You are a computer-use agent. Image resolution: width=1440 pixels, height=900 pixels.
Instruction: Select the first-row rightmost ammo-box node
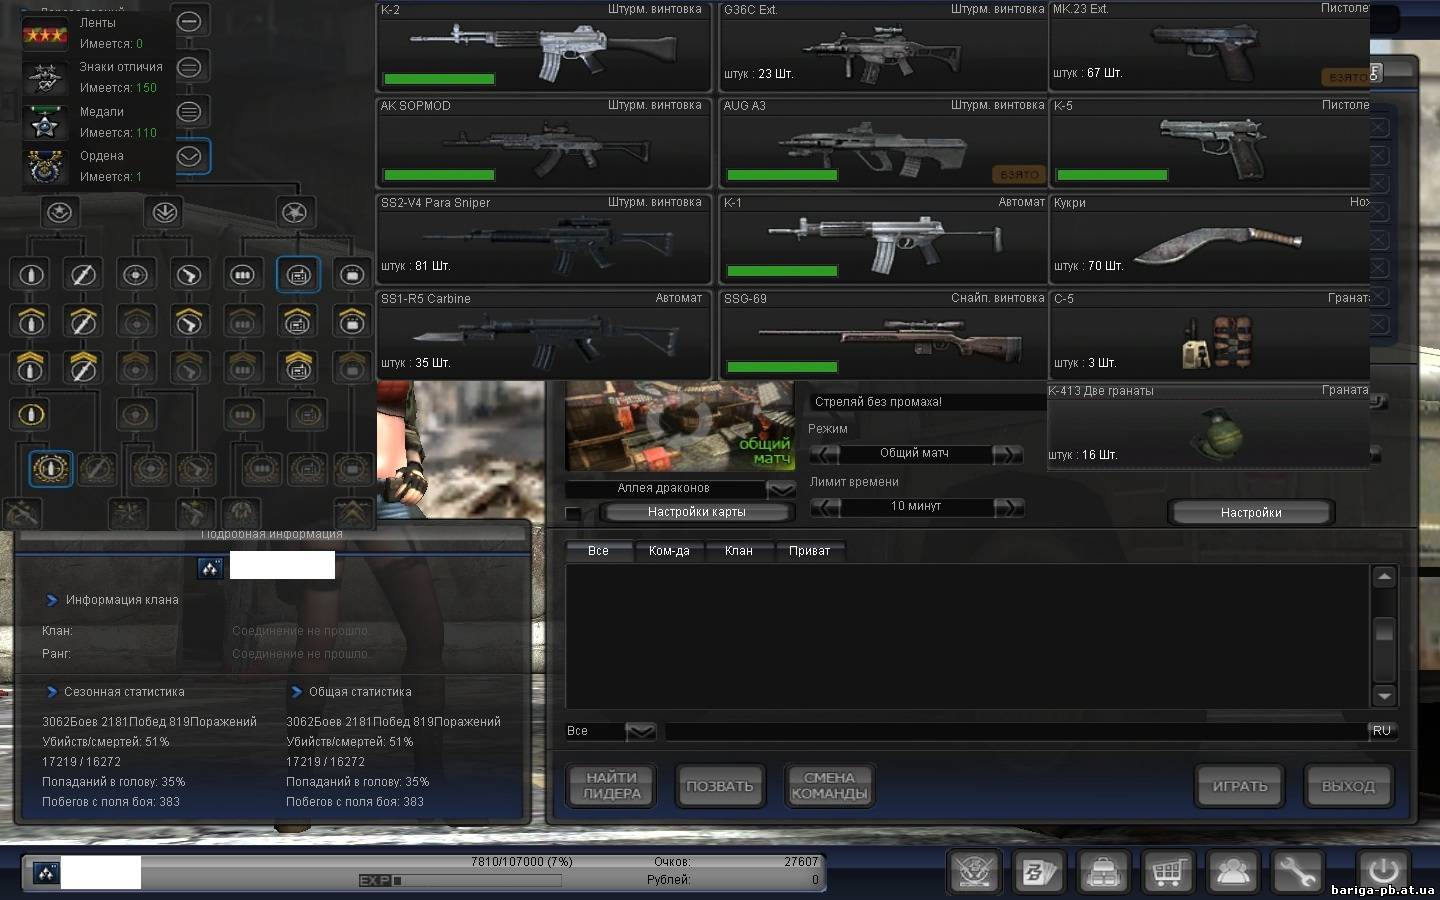(x=351, y=274)
